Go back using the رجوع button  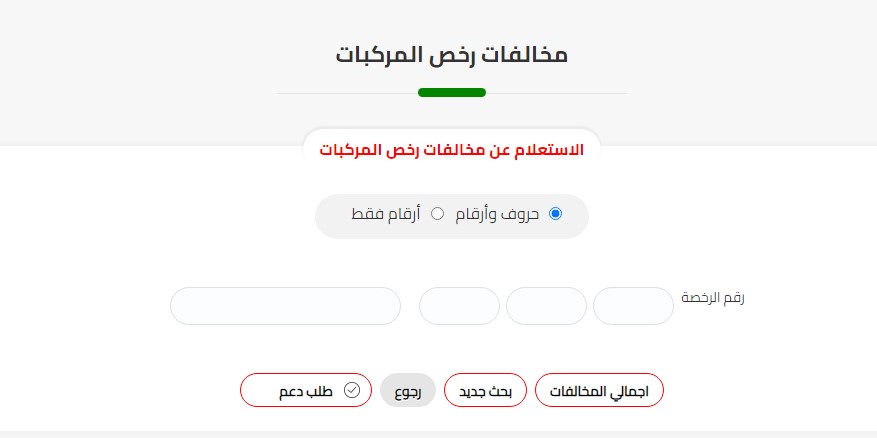tap(408, 390)
